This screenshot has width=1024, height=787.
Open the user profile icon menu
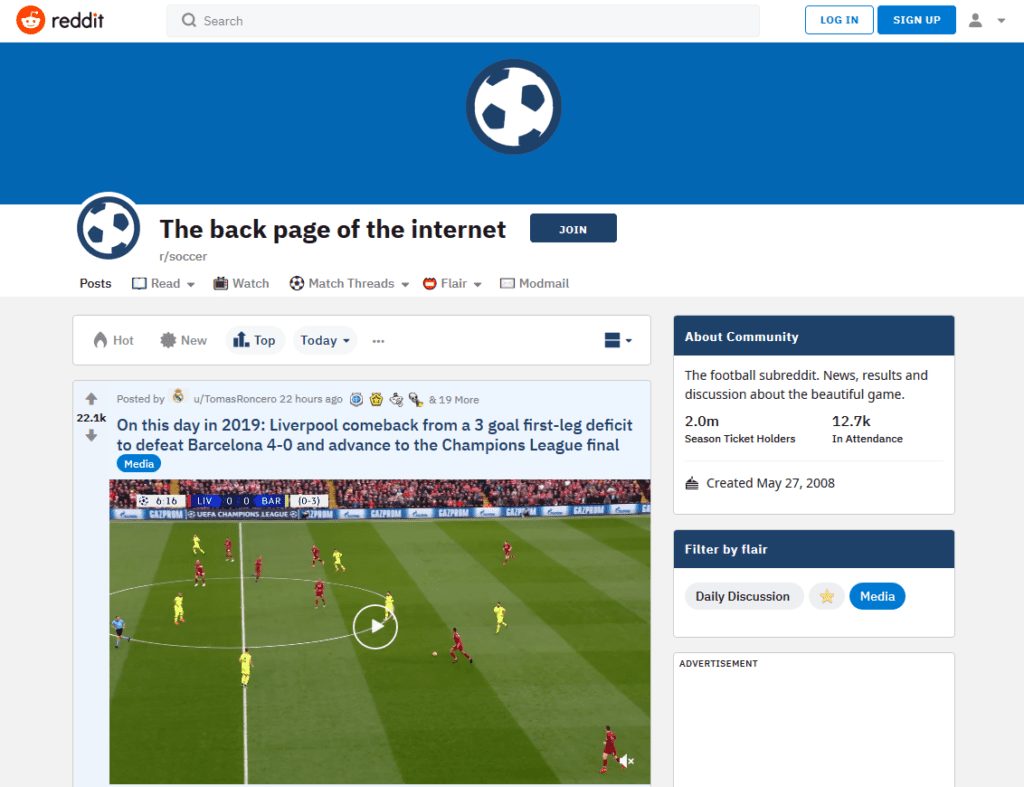tap(986, 20)
